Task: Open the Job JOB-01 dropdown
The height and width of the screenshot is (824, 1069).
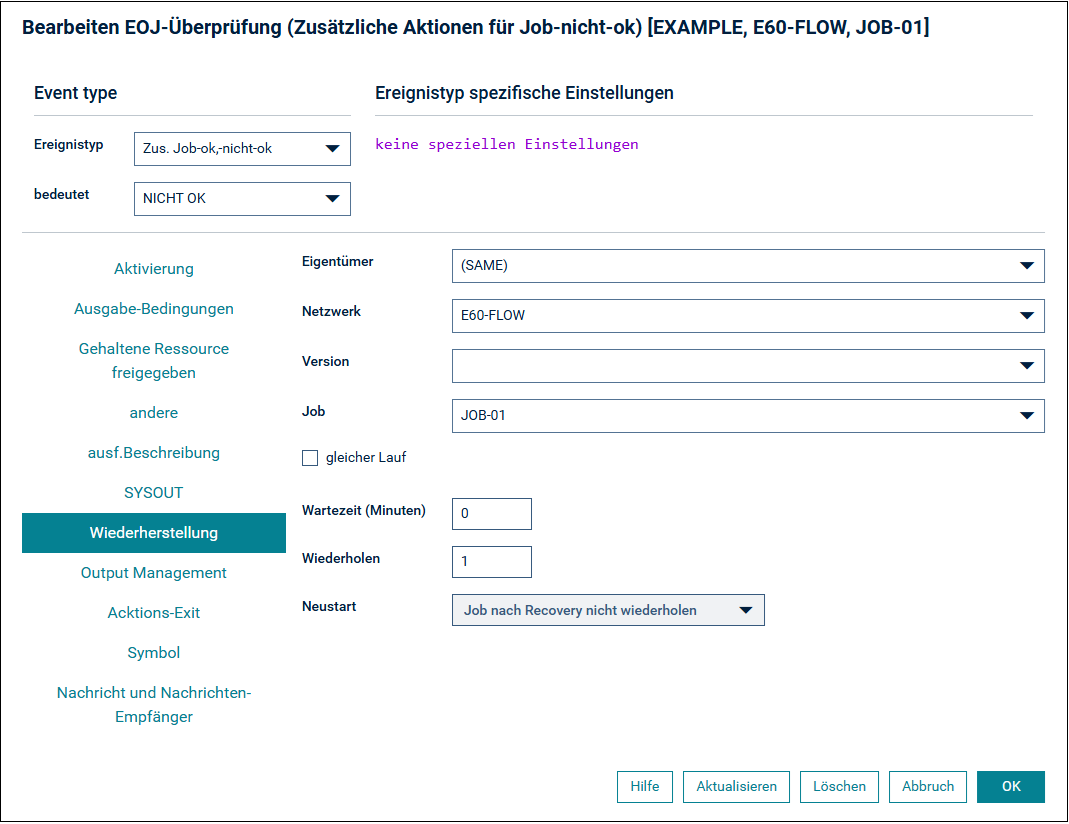Action: 748,416
